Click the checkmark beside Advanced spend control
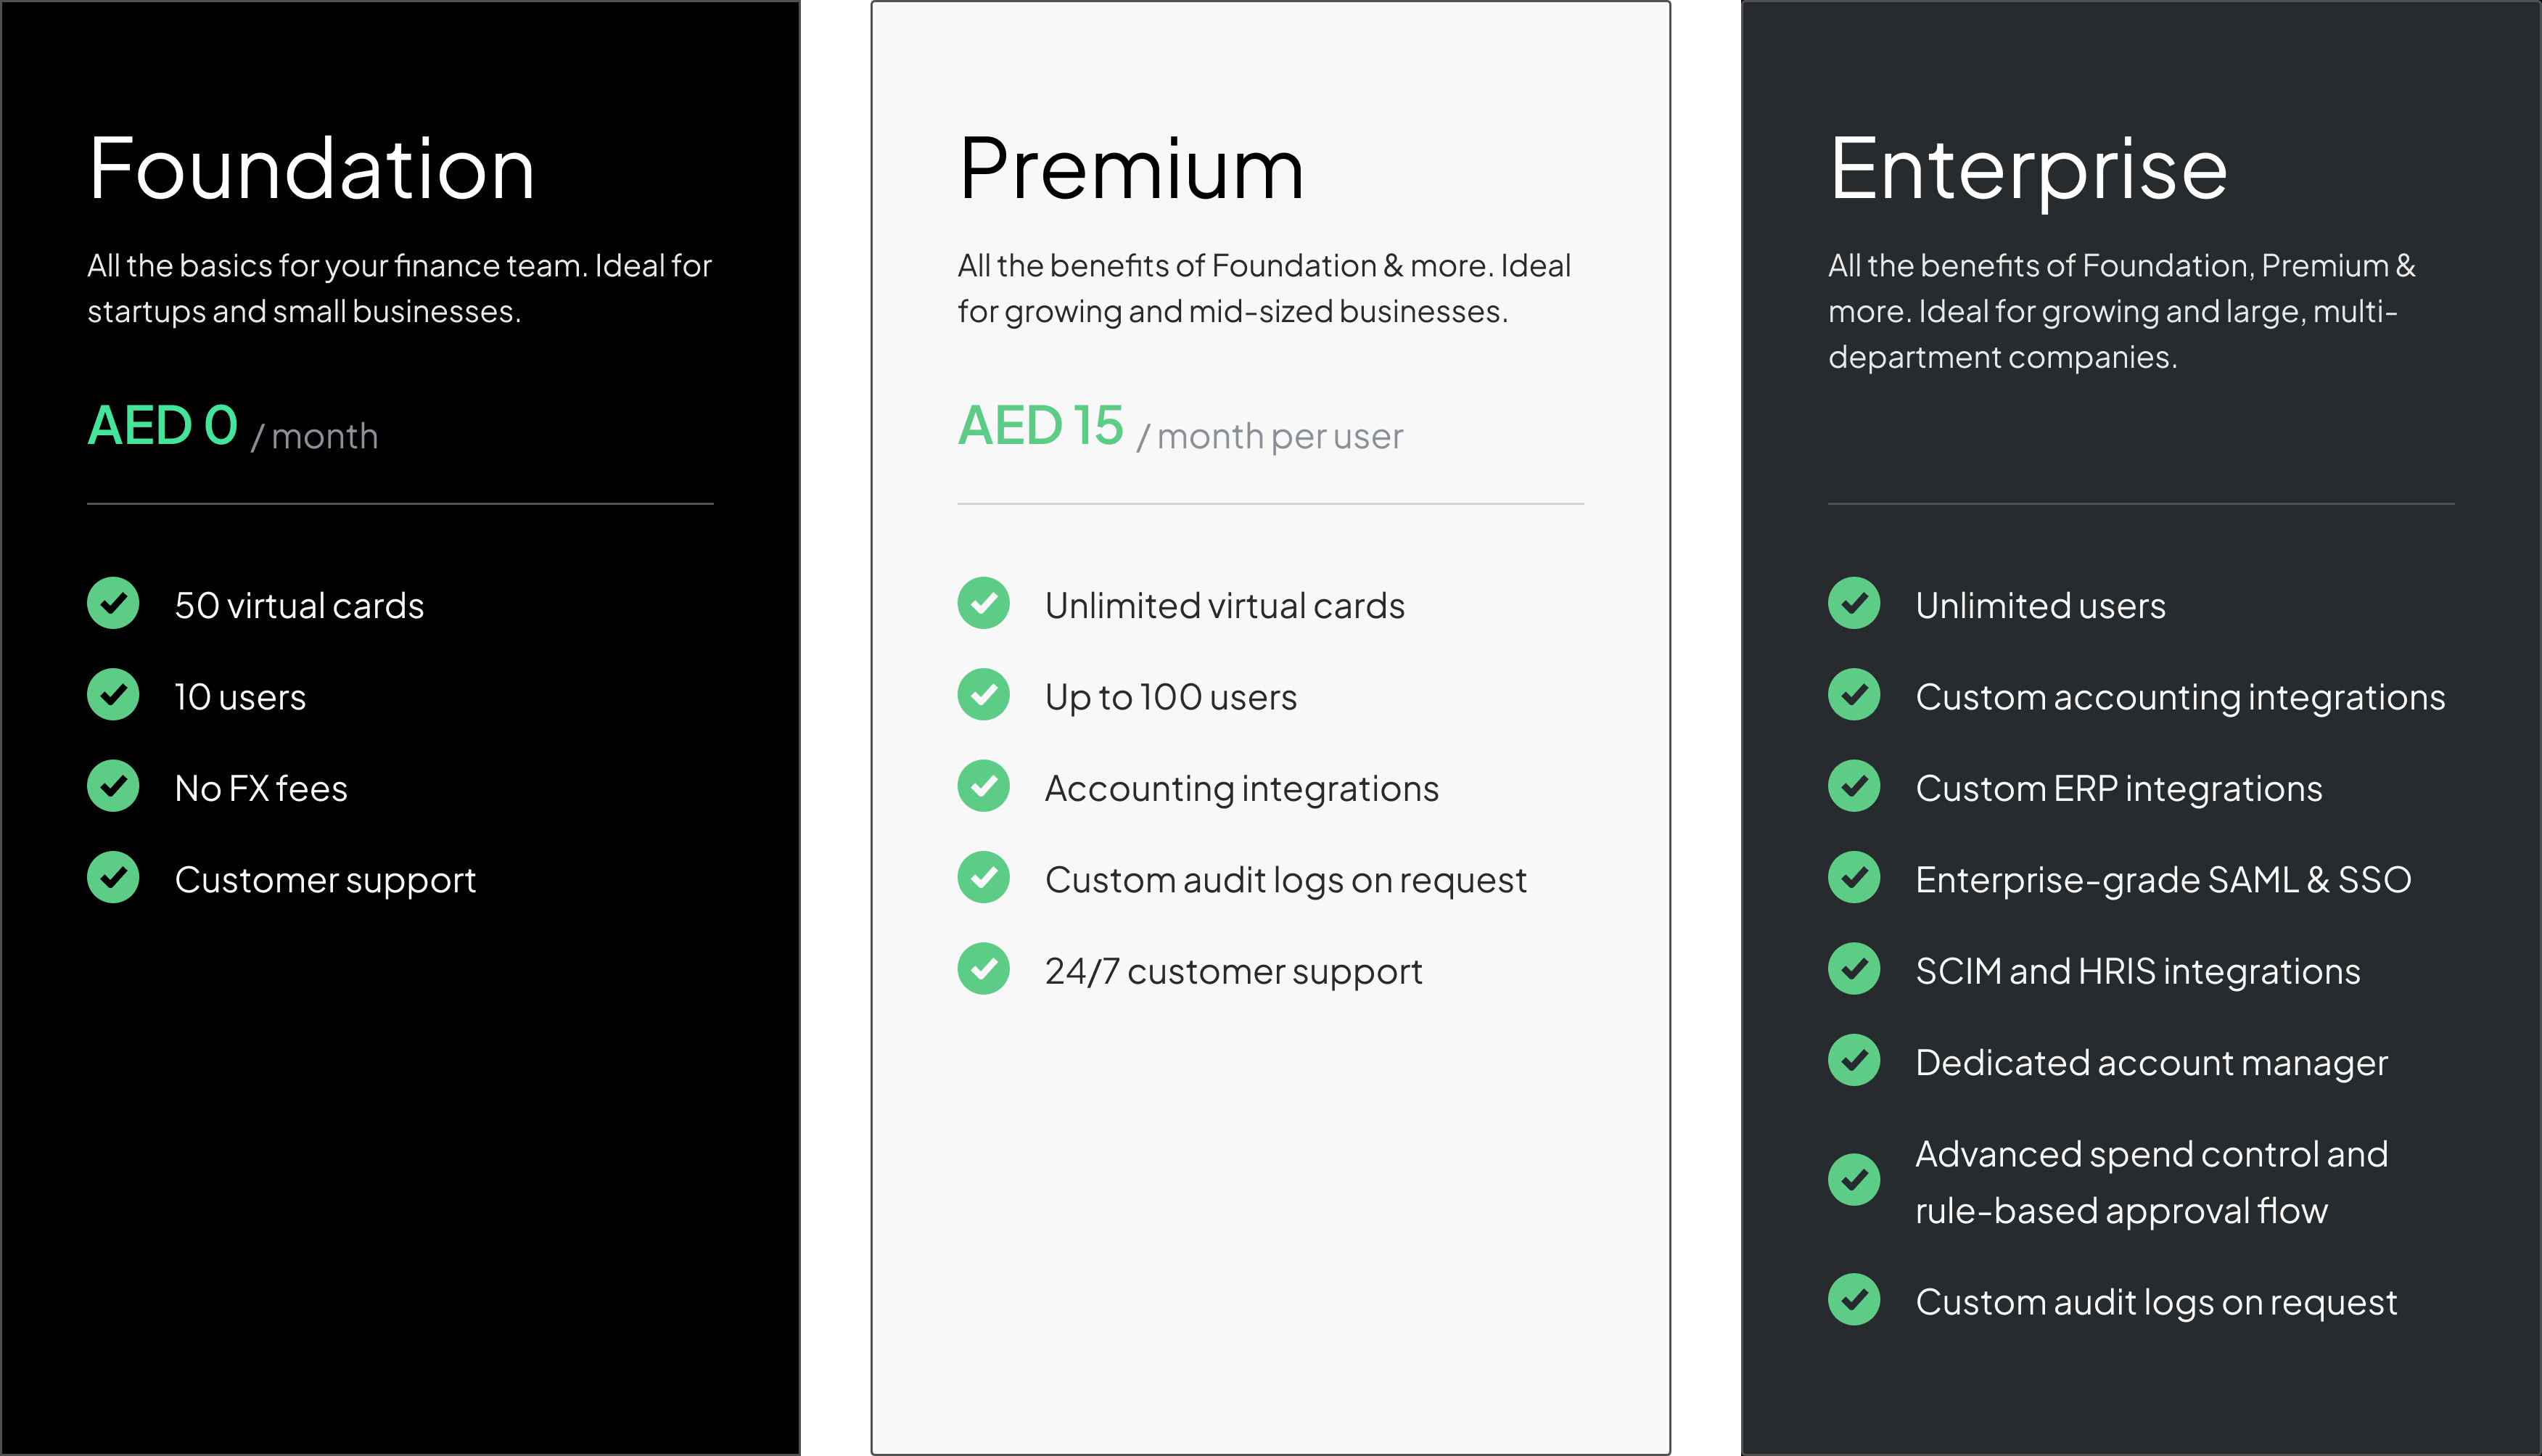This screenshot has width=2542, height=1456. (x=1854, y=1180)
